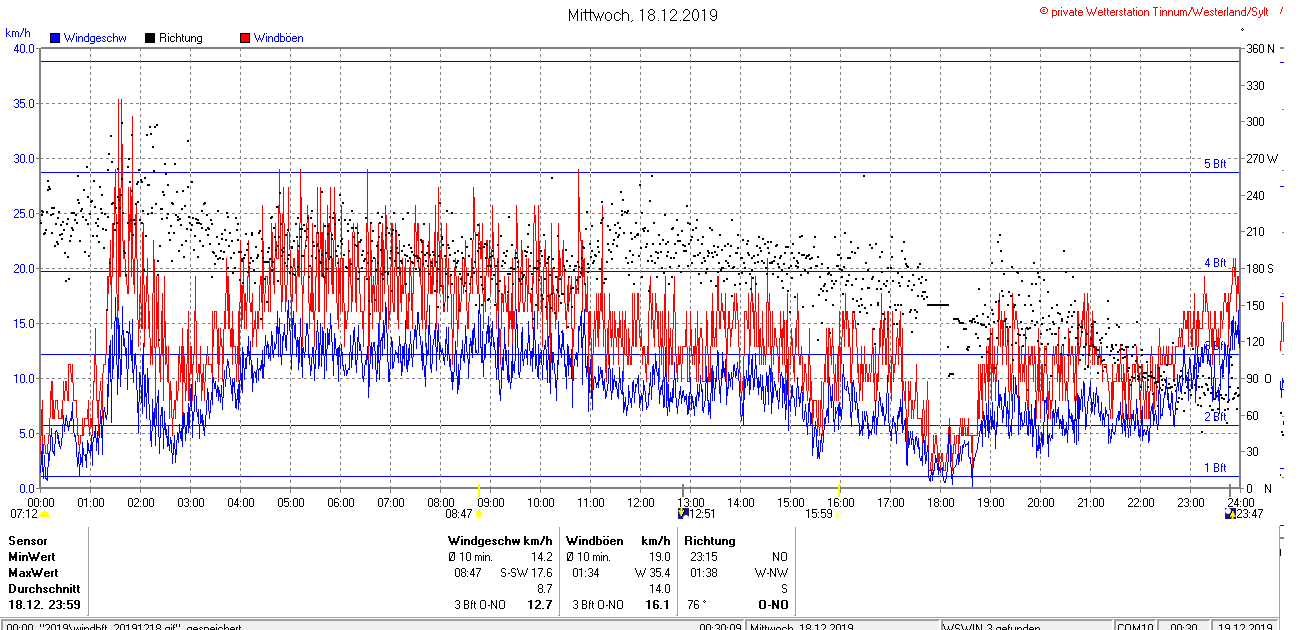This screenshot has width=1310, height=630.
Task: Click the current gust value '16.1'
Action: 658,605
